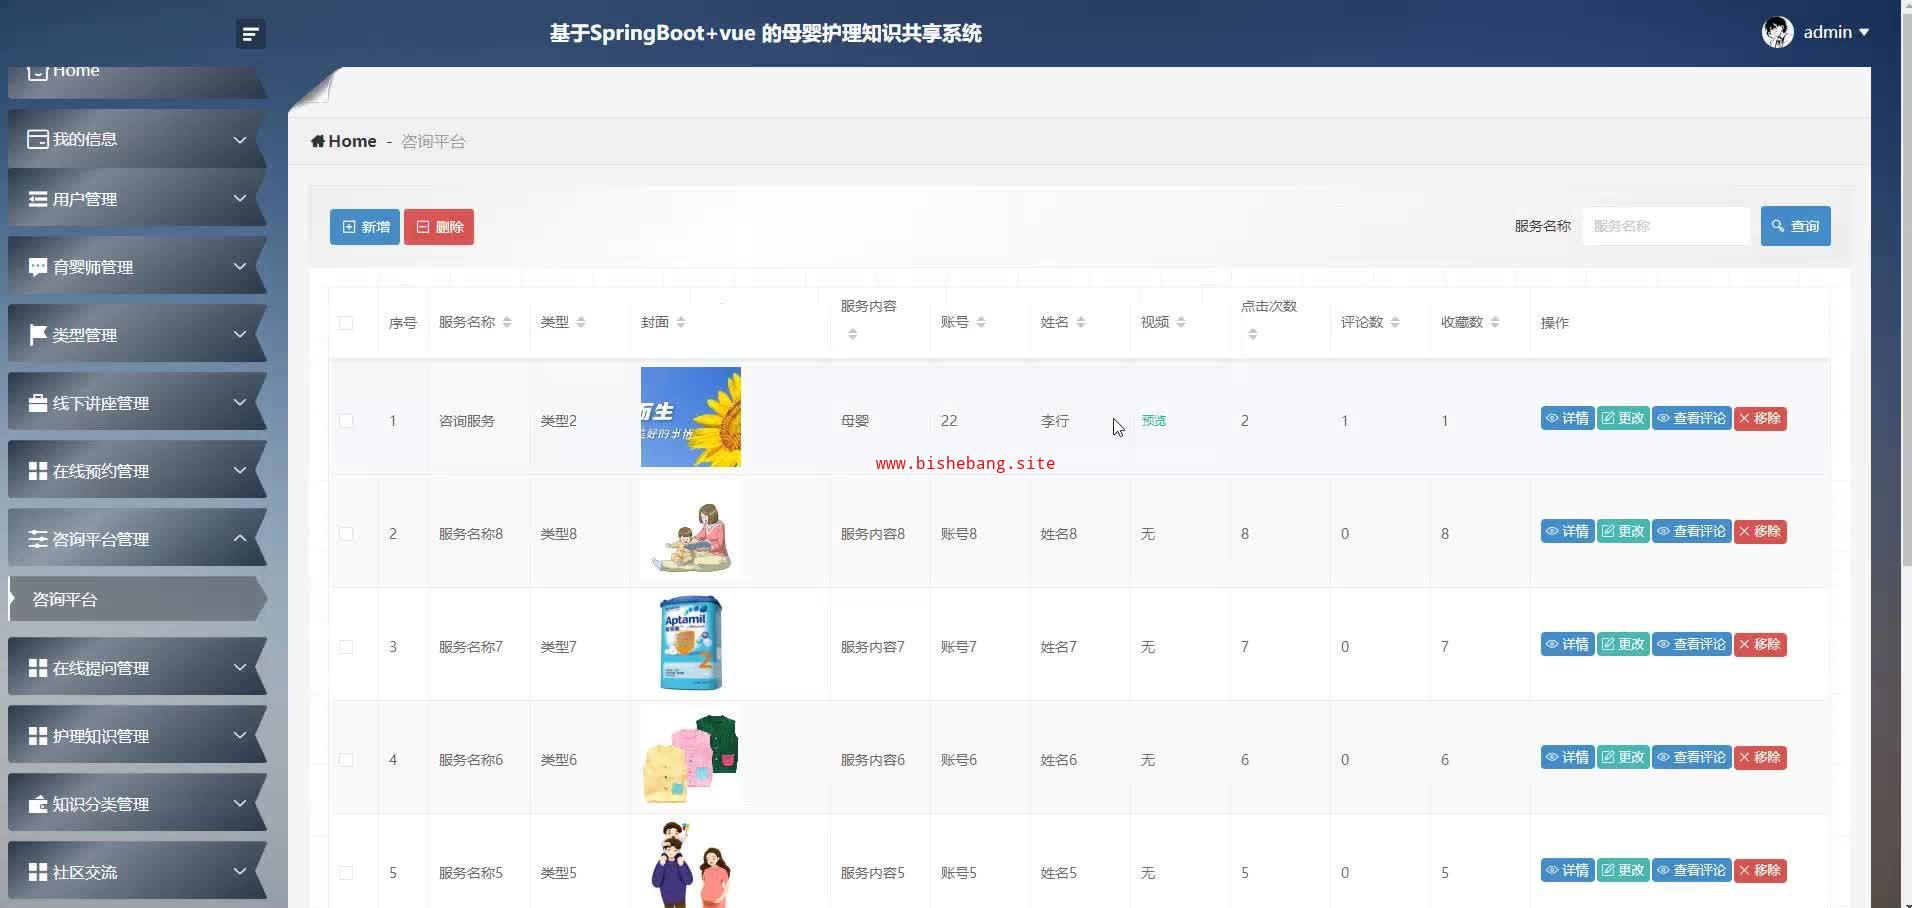Click the 预览 video link for 咨询服务
The width and height of the screenshot is (1912, 908).
[x=1154, y=421]
